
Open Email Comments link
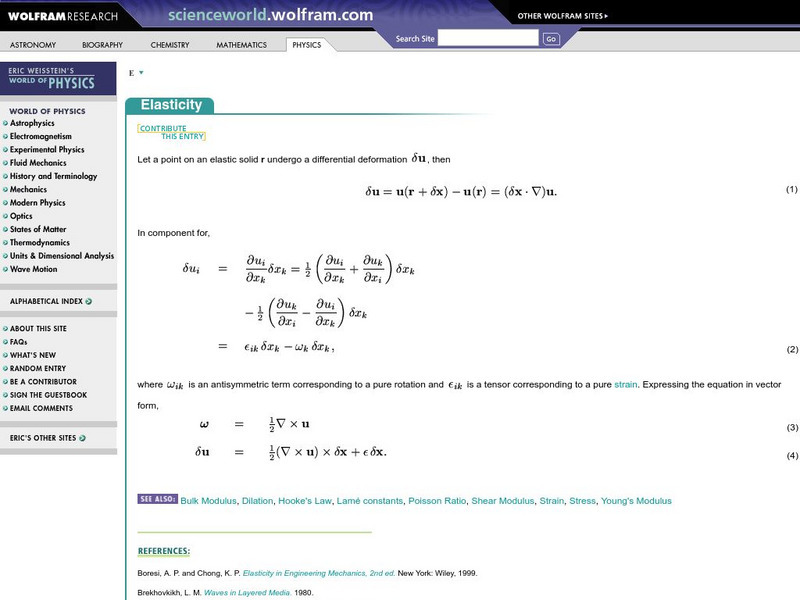[41, 408]
